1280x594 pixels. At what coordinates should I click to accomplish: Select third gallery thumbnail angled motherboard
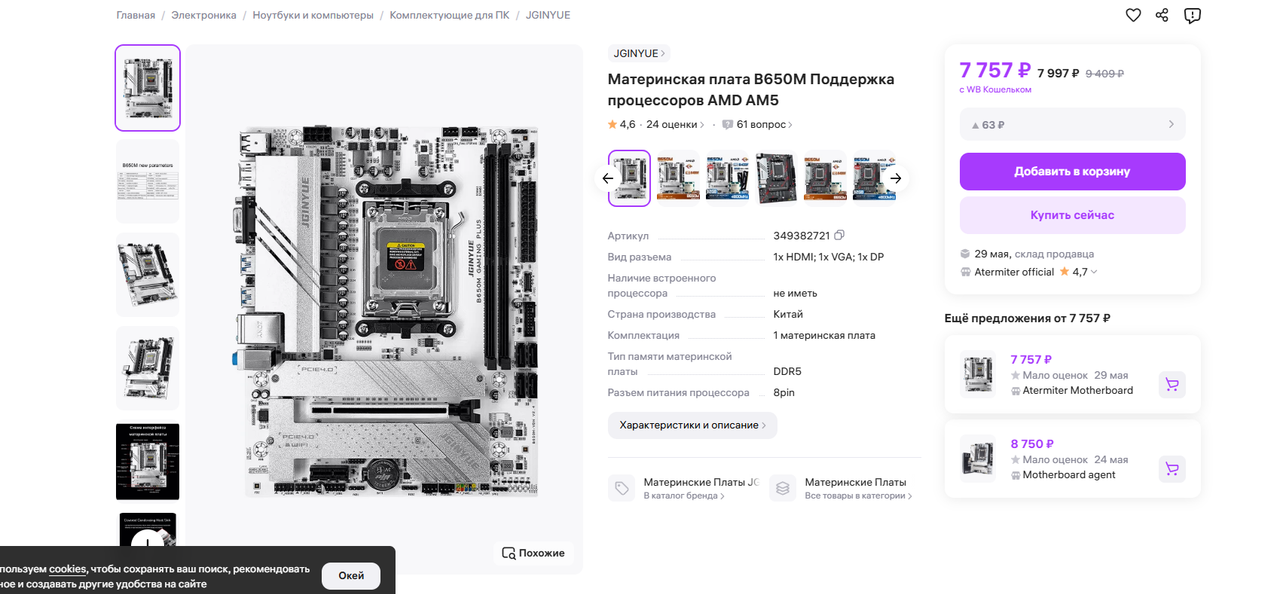point(148,275)
